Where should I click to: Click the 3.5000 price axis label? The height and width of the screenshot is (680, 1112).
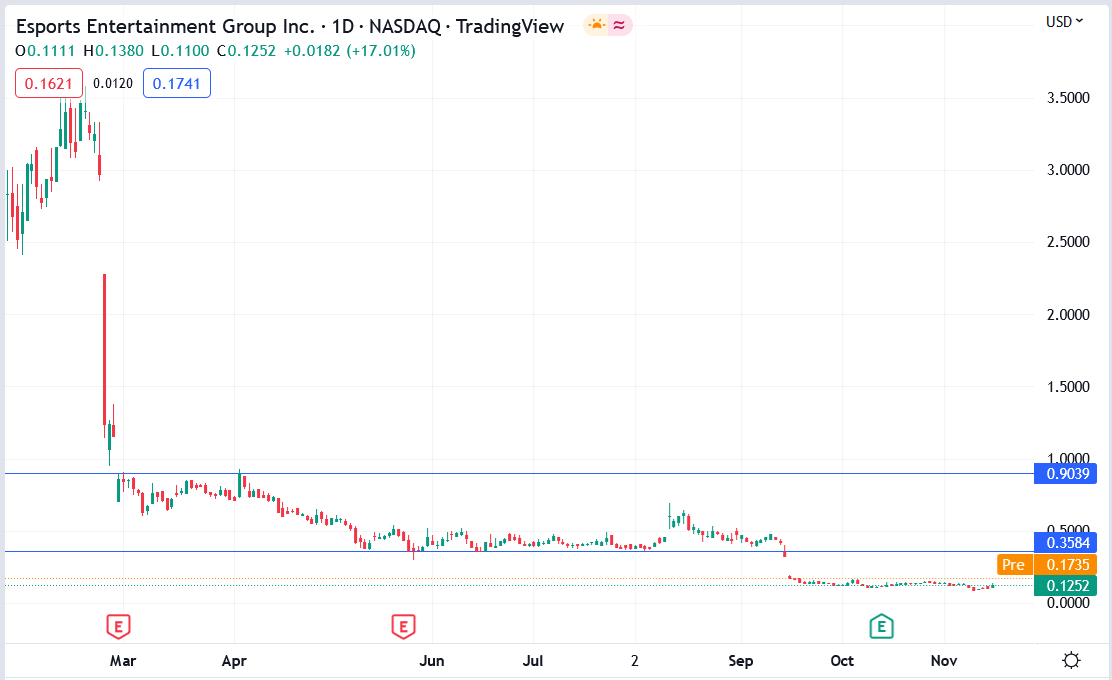click(x=1068, y=98)
